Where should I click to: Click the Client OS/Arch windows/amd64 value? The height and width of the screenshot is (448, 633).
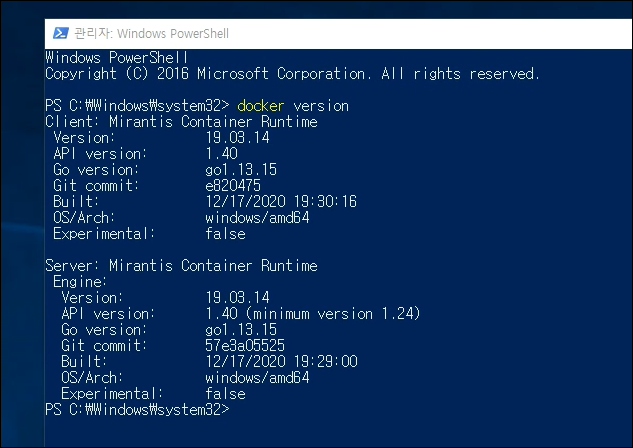coord(257,218)
